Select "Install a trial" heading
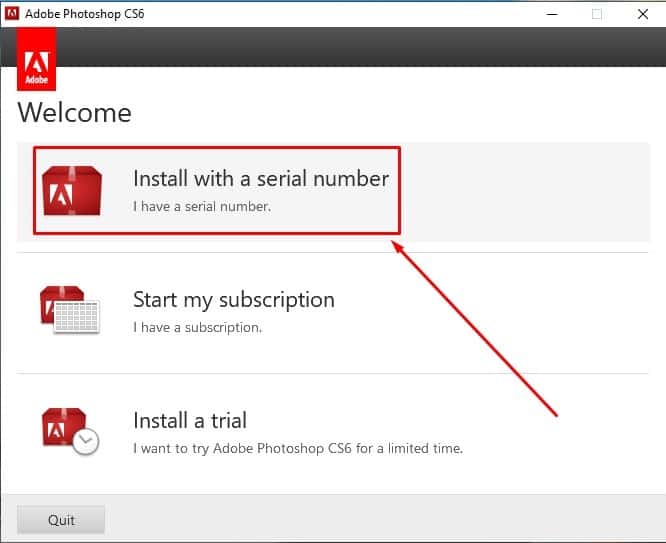666x543 pixels. pyautogui.click(x=189, y=420)
